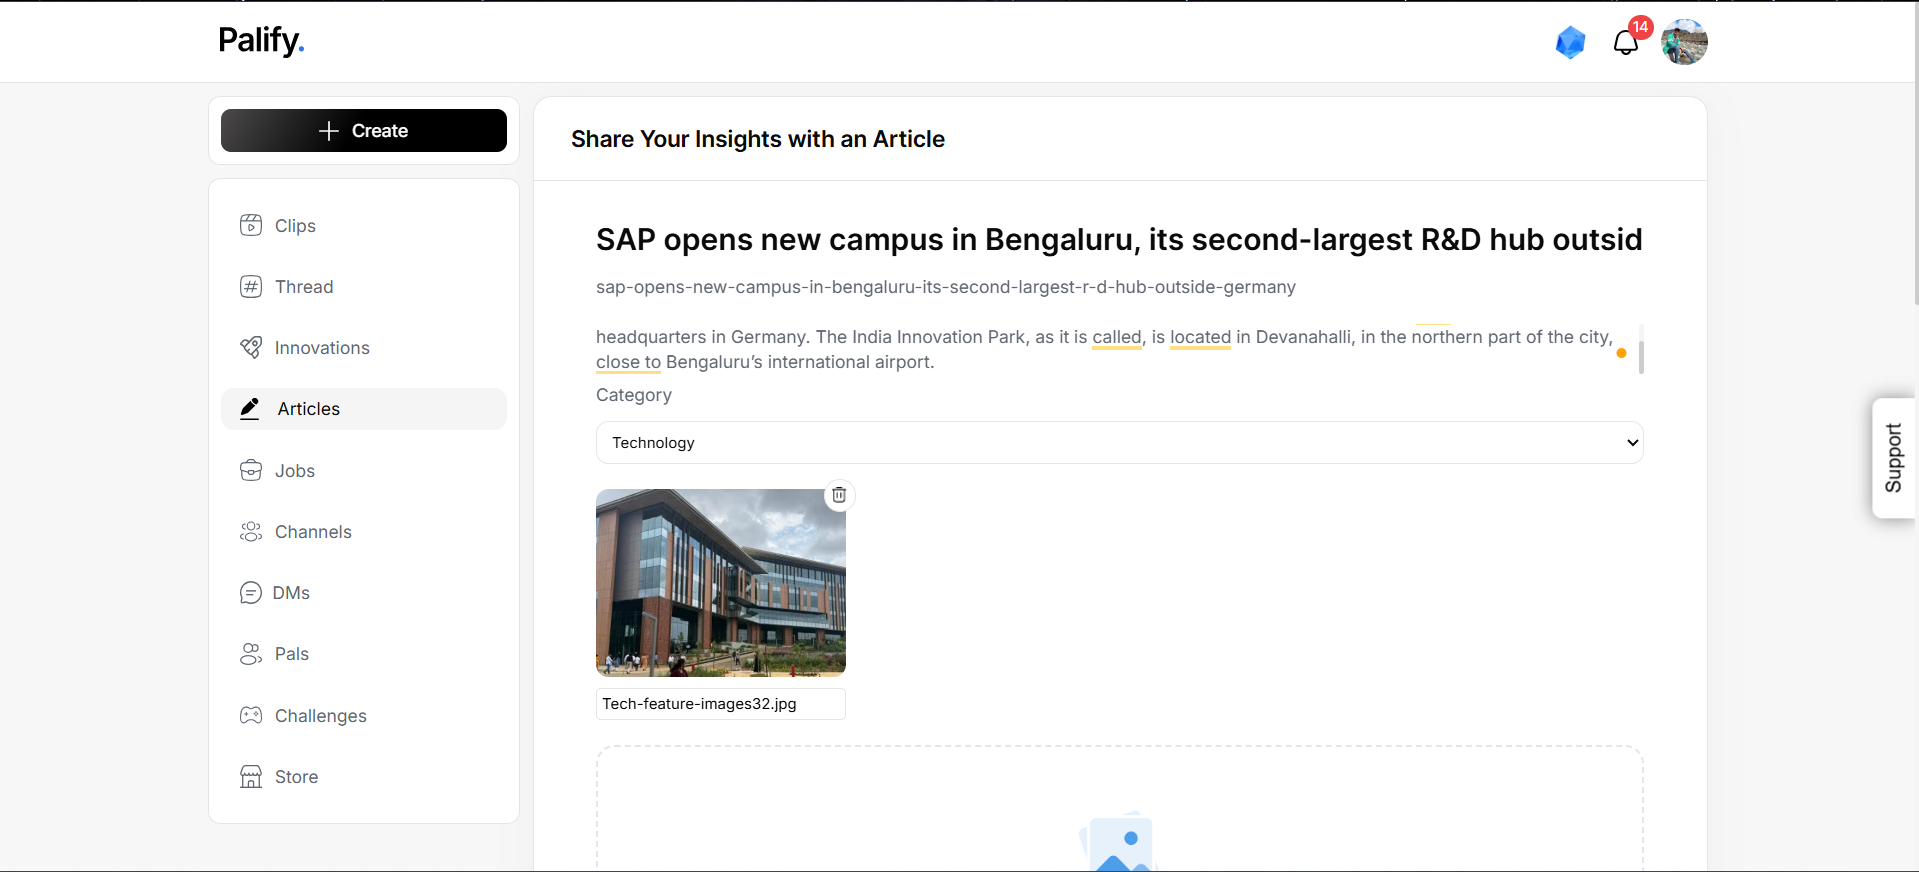
Task: Open the Challenges section
Action: (x=321, y=716)
